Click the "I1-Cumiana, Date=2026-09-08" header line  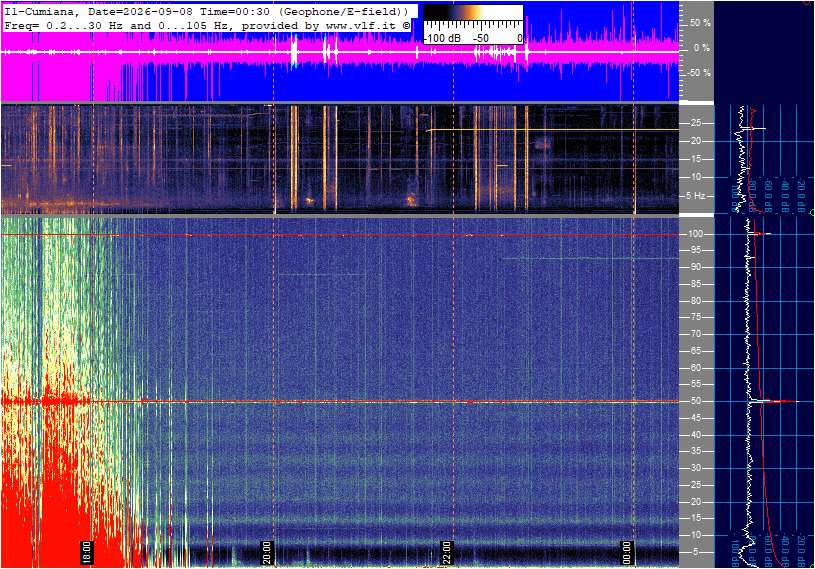coord(207,11)
